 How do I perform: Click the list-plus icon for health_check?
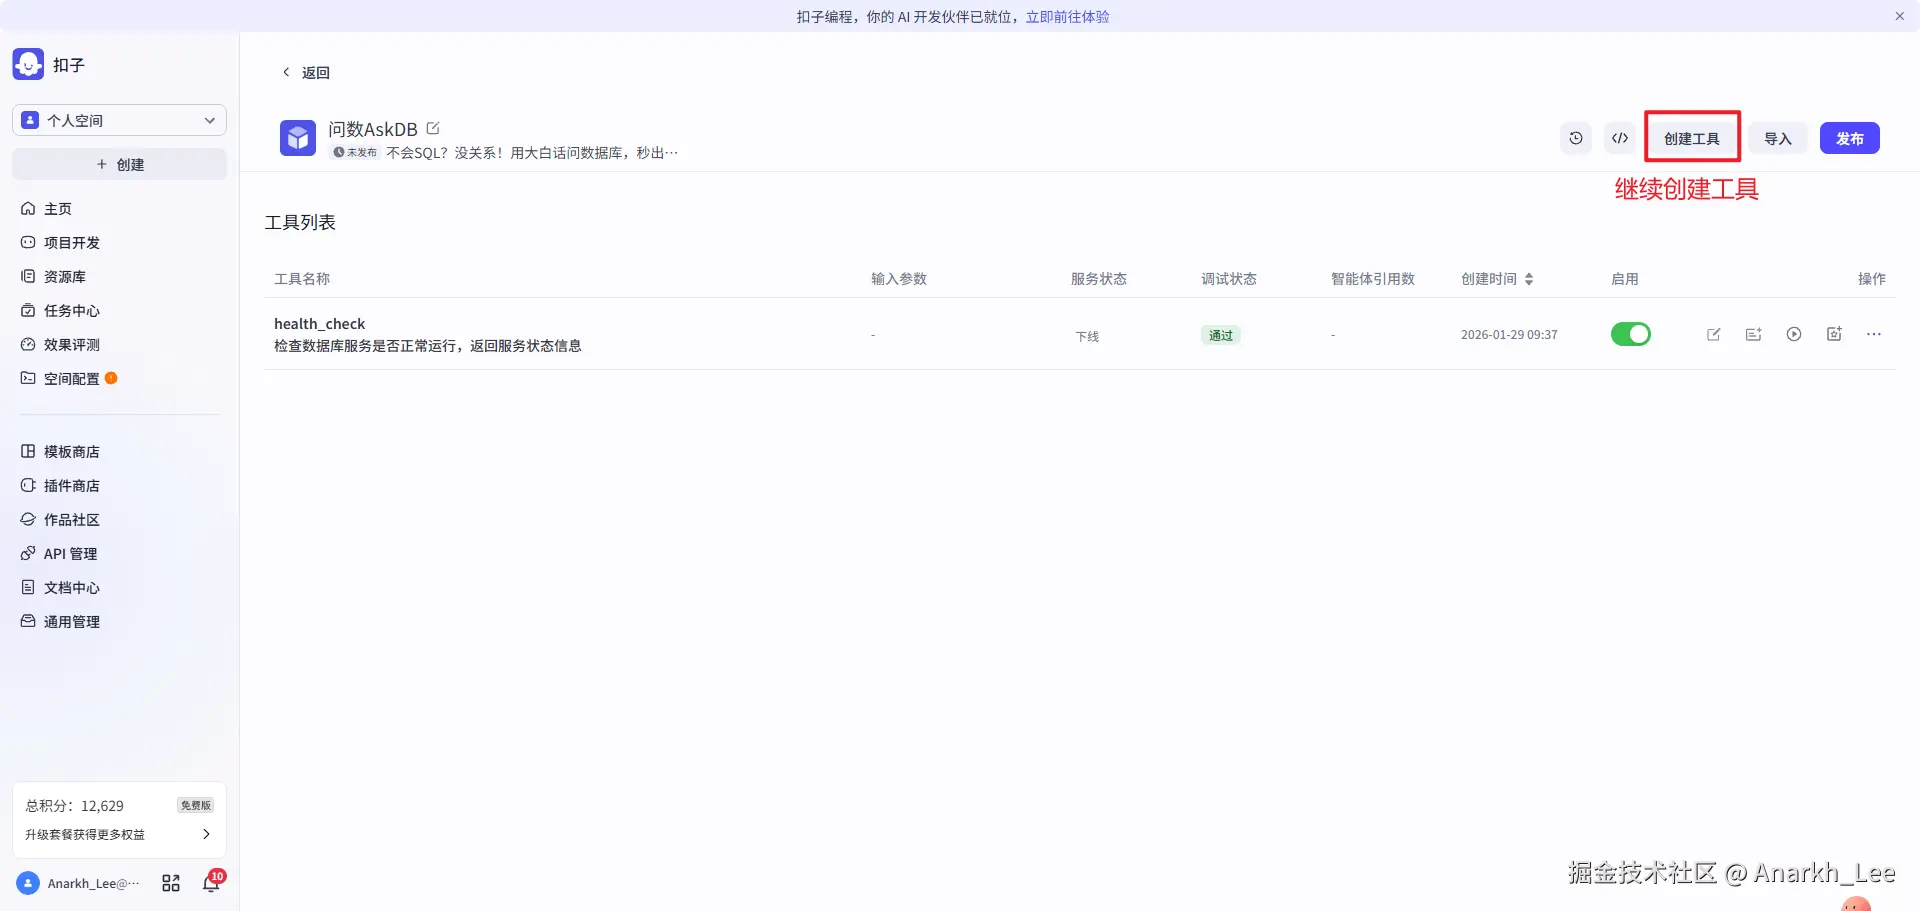1754,334
